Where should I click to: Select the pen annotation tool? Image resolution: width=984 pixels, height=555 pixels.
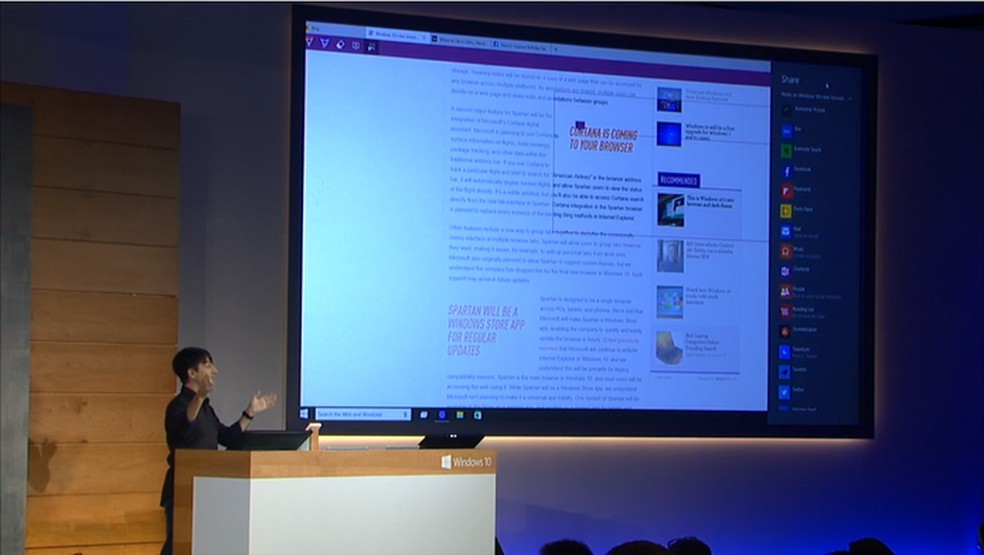(311, 44)
